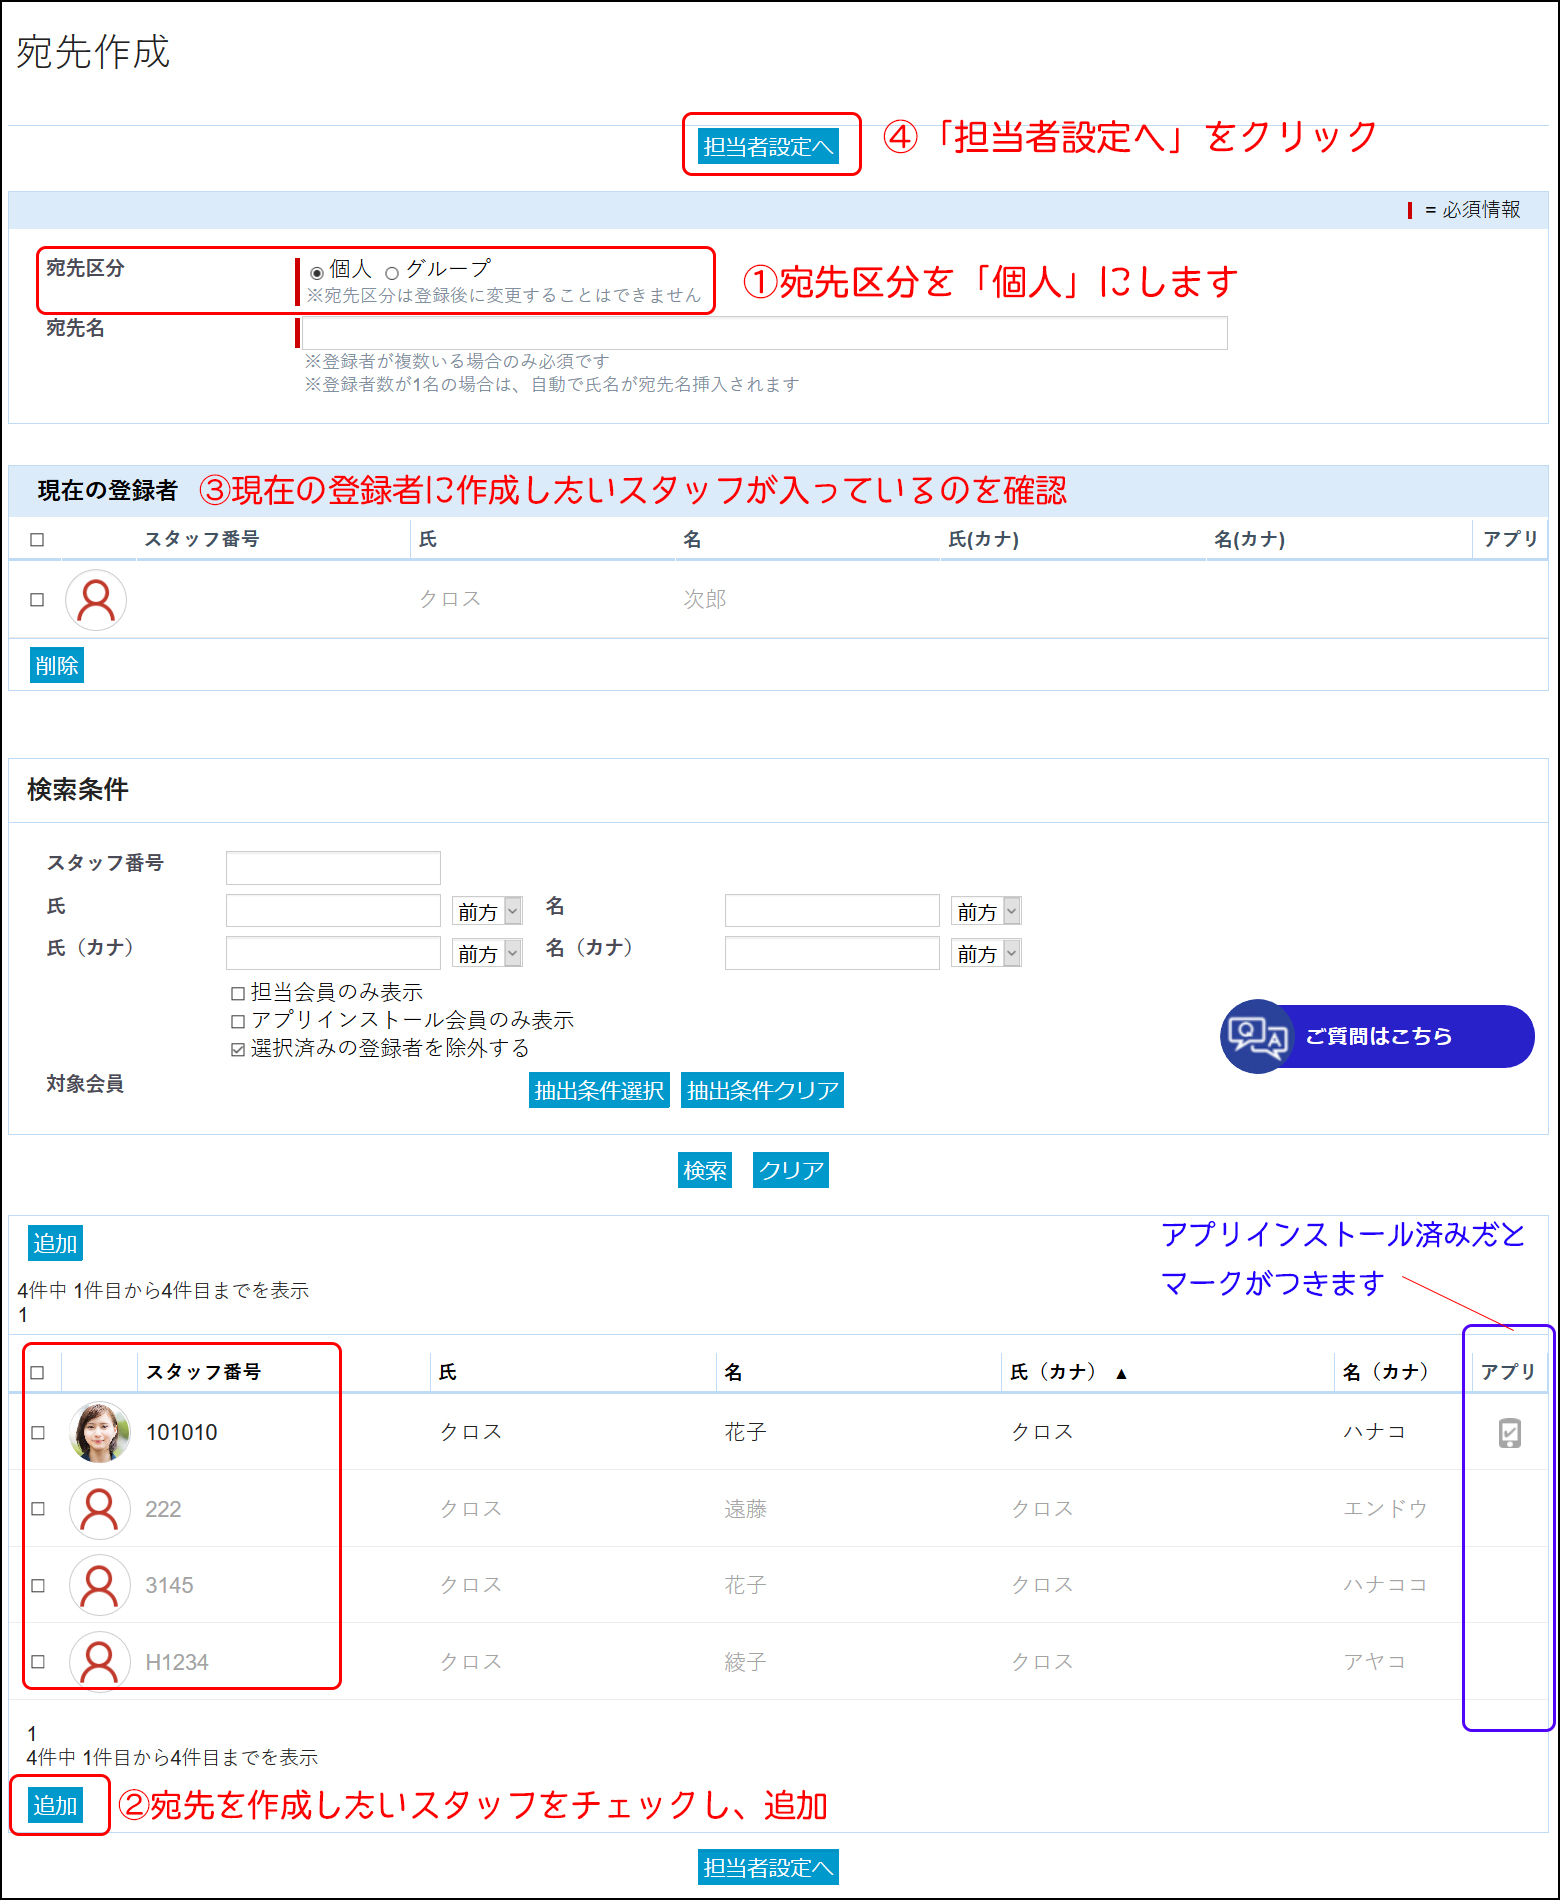Click the 氏 search input field
Viewport: 1560px width, 1900px height.
click(333, 911)
